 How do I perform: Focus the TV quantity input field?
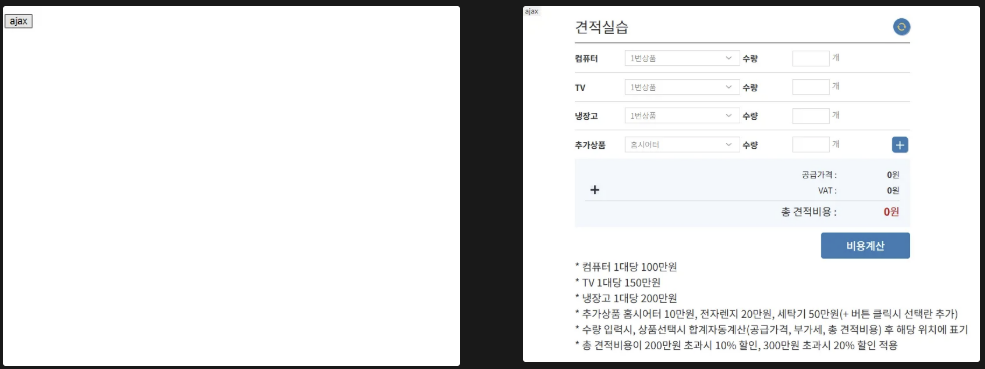pos(810,87)
